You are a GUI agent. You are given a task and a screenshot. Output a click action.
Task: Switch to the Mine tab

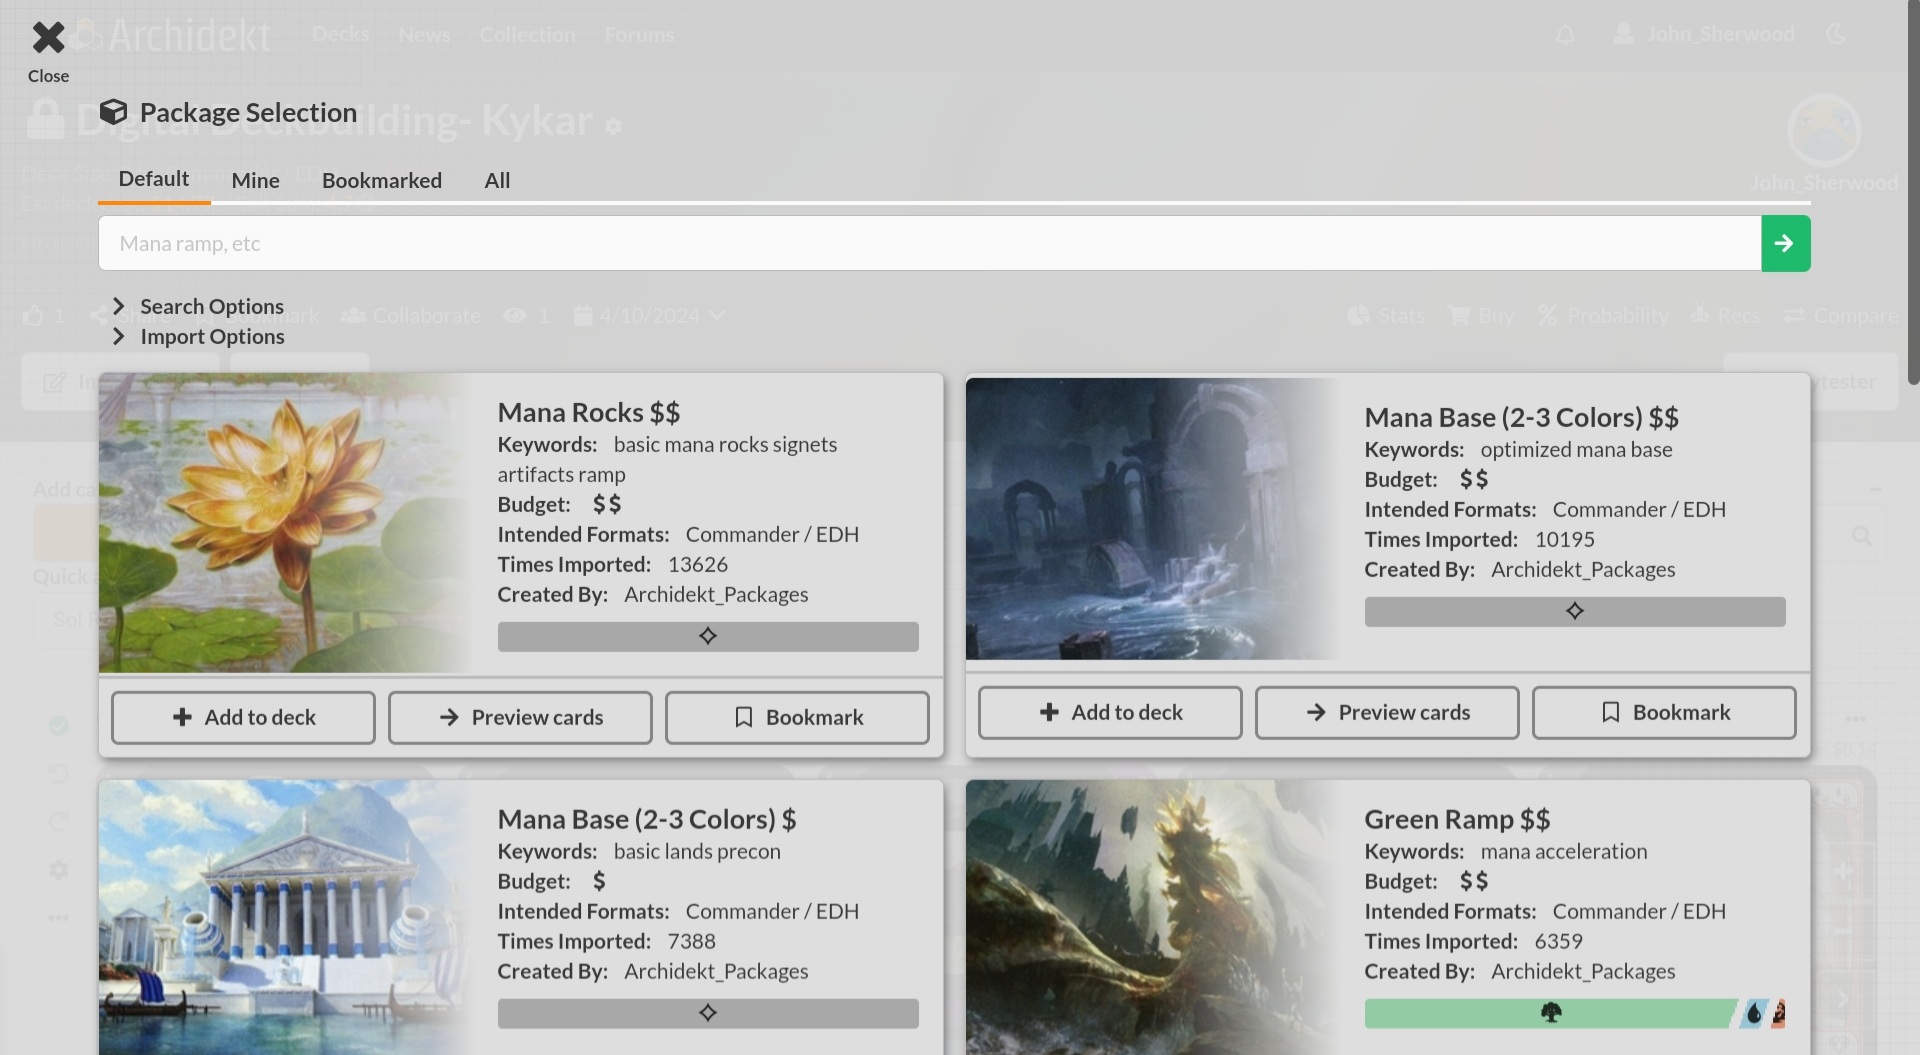point(254,180)
